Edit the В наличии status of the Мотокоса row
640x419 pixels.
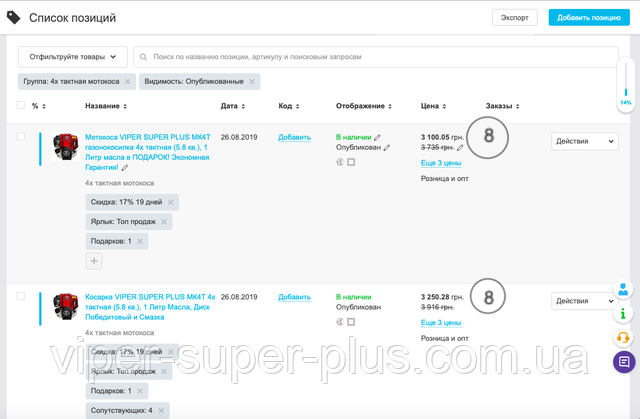(x=377, y=137)
